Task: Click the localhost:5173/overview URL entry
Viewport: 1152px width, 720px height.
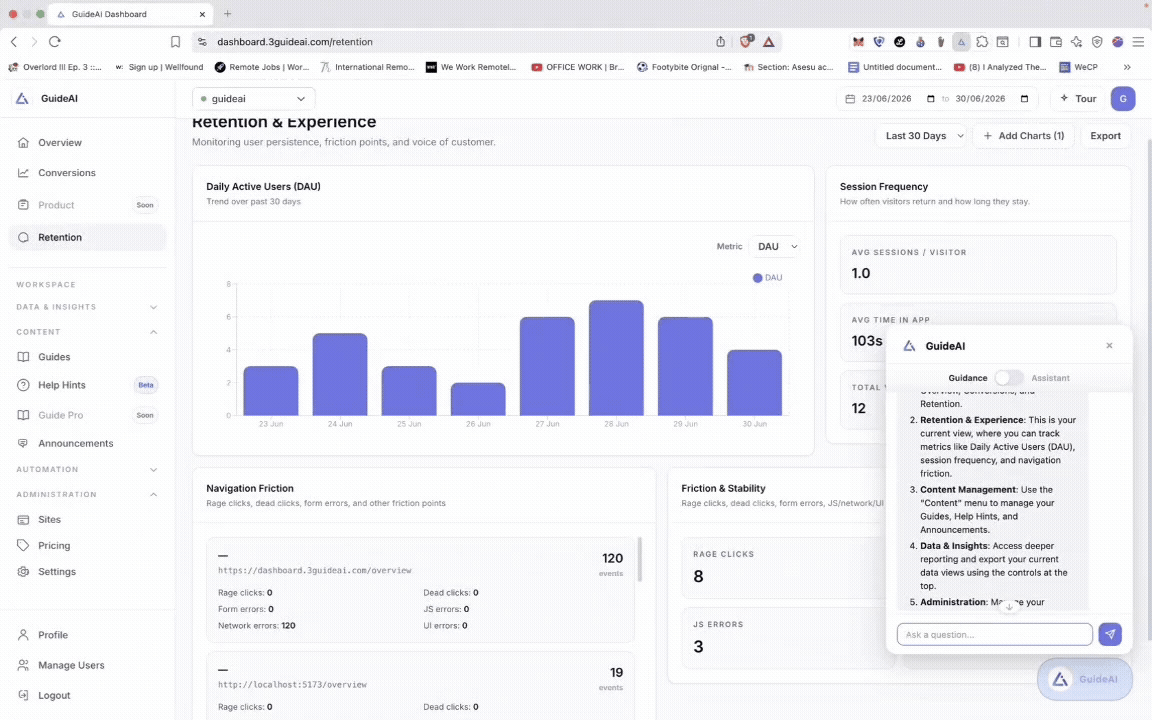Action: (292, 684)
